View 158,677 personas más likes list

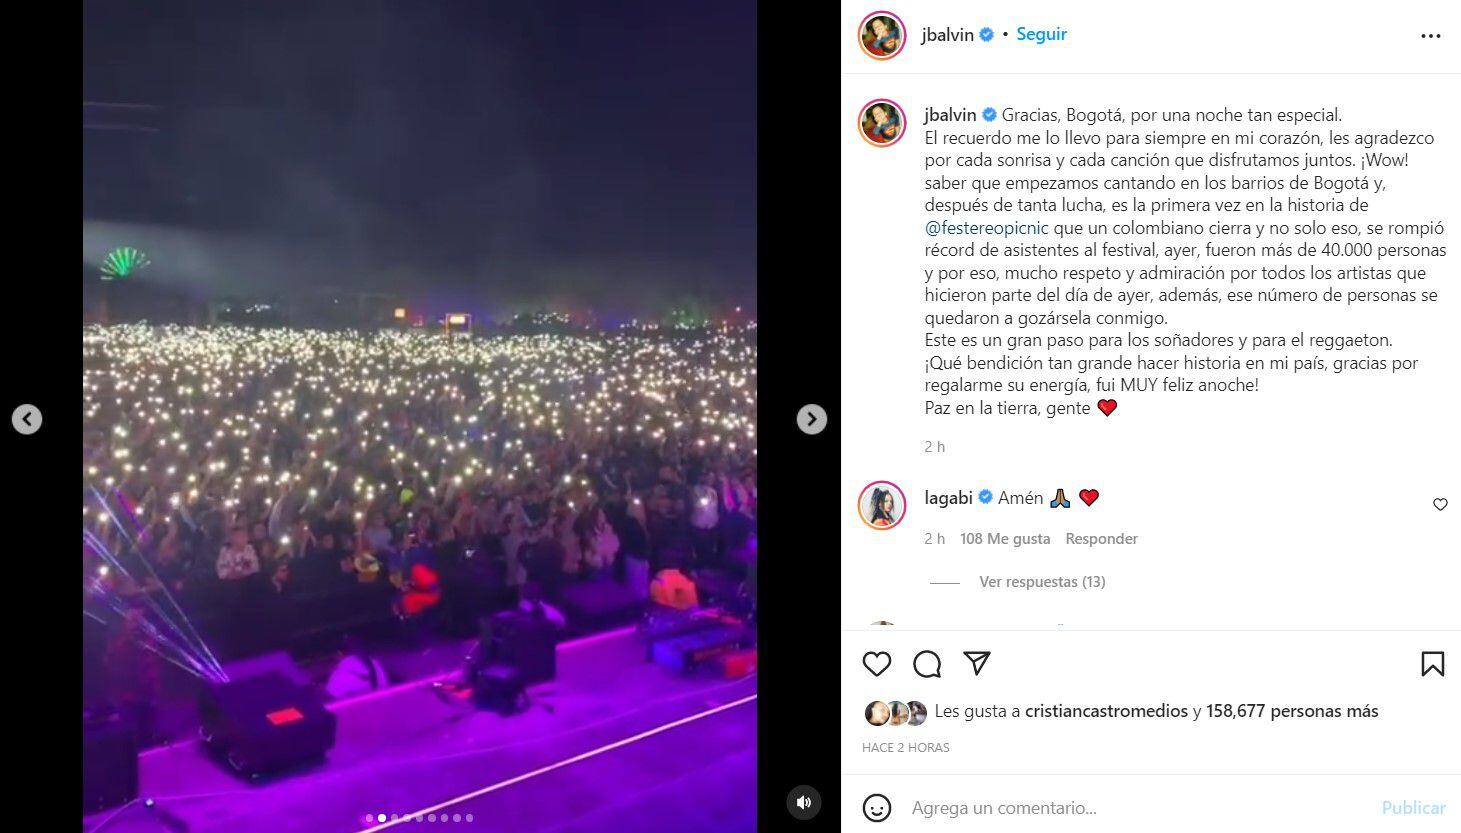[1292, 711]
